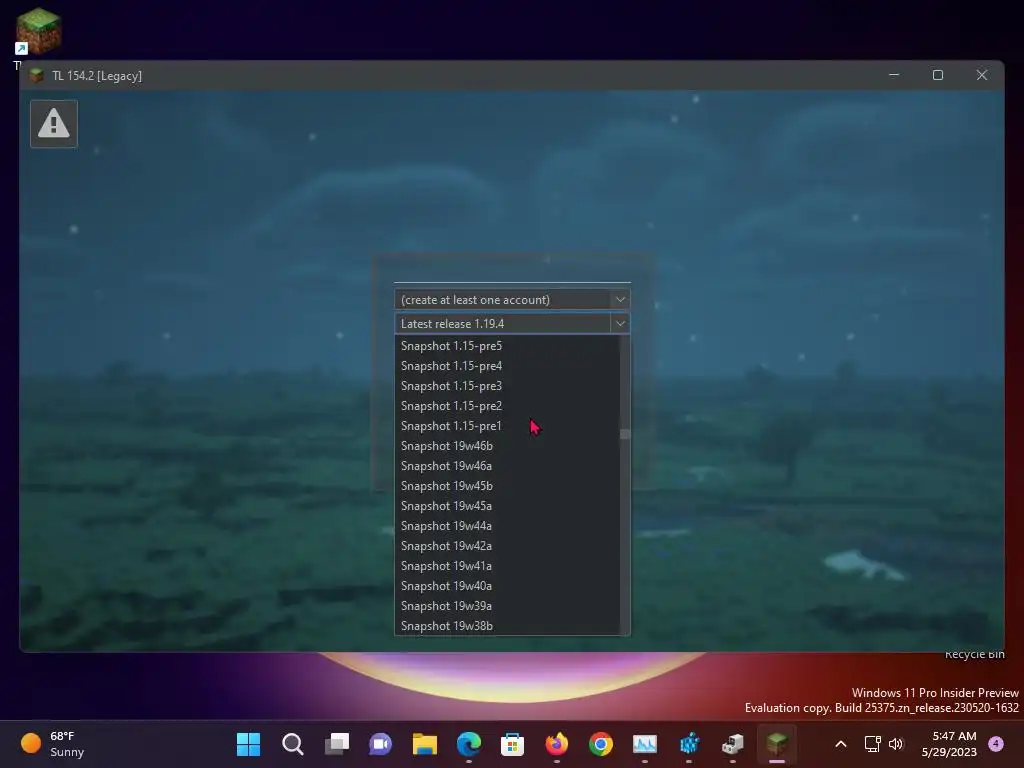The image size is (1024, 768).
Task: Select Snapshot 1.15-pre1
Action: pyautogui.click(x=507, y=426)
